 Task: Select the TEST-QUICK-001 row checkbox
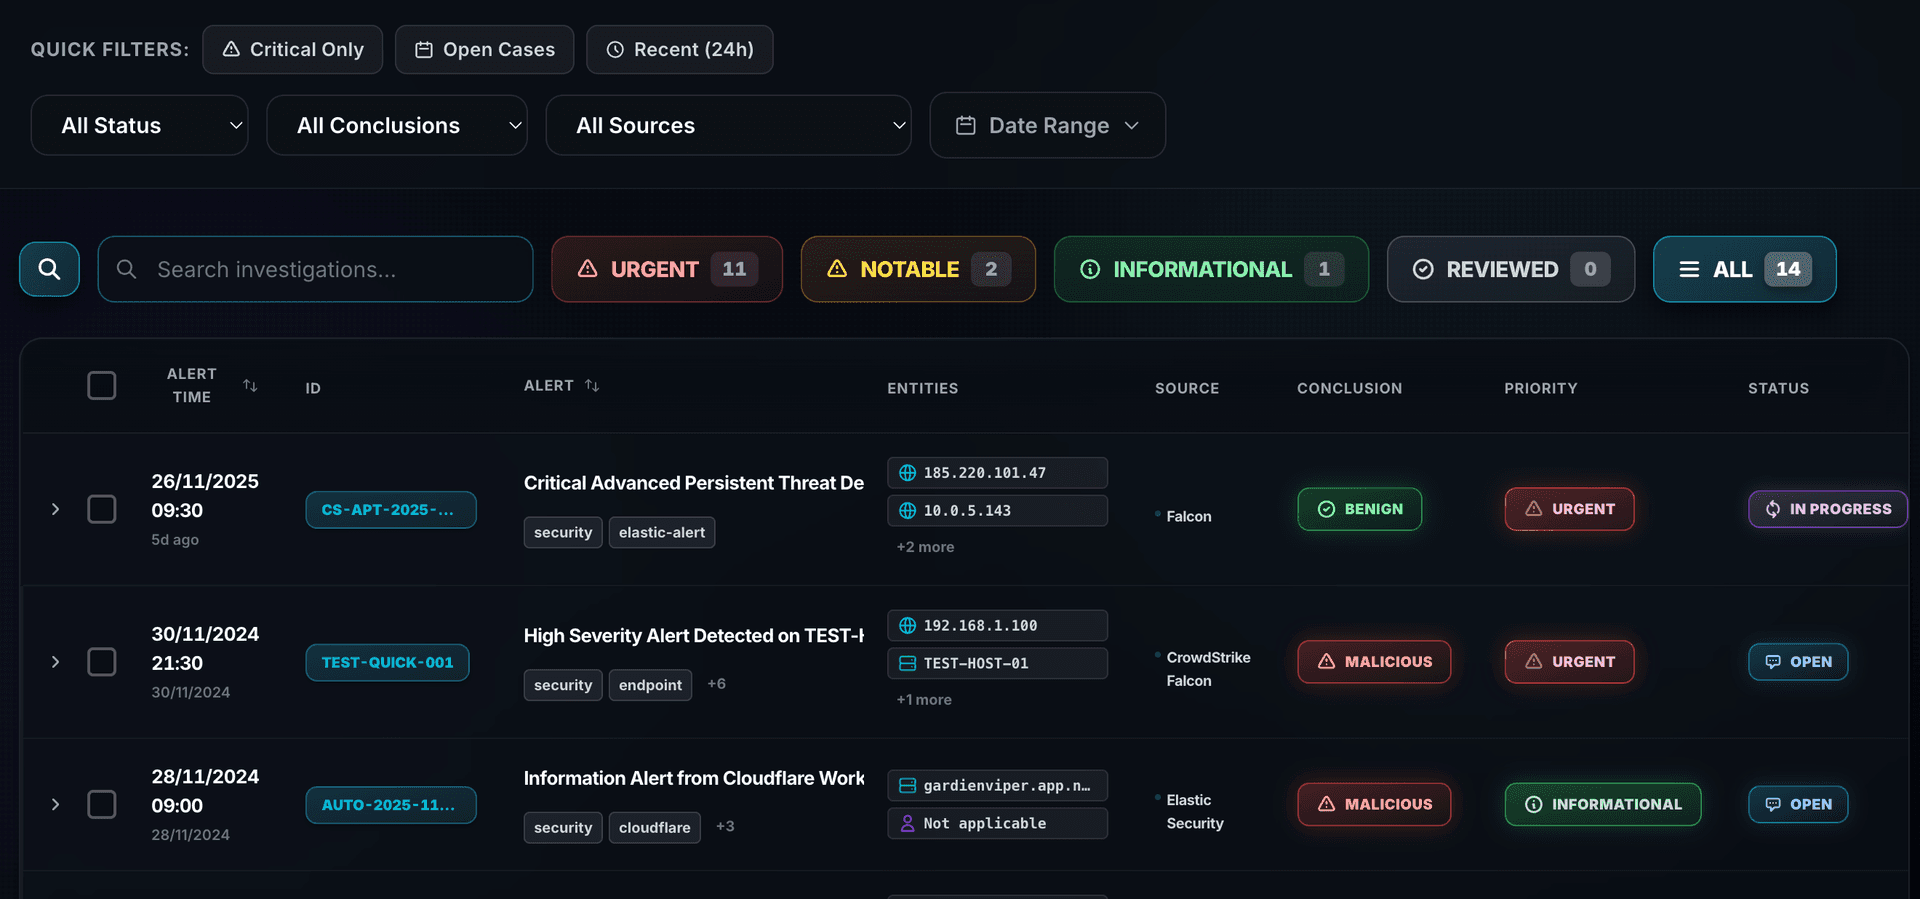[x=102, y=662]
